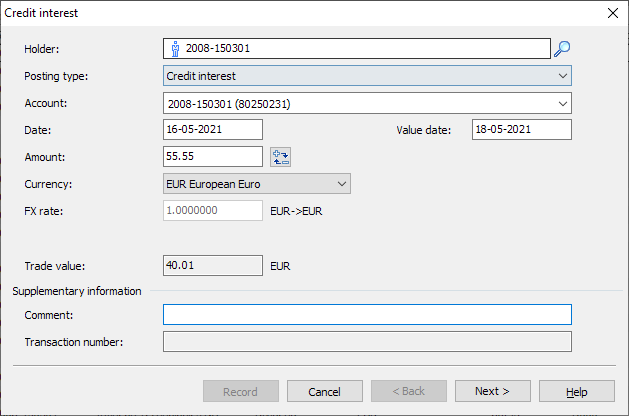
Task: Proceed using the Next > button
Action: [492, 391]
